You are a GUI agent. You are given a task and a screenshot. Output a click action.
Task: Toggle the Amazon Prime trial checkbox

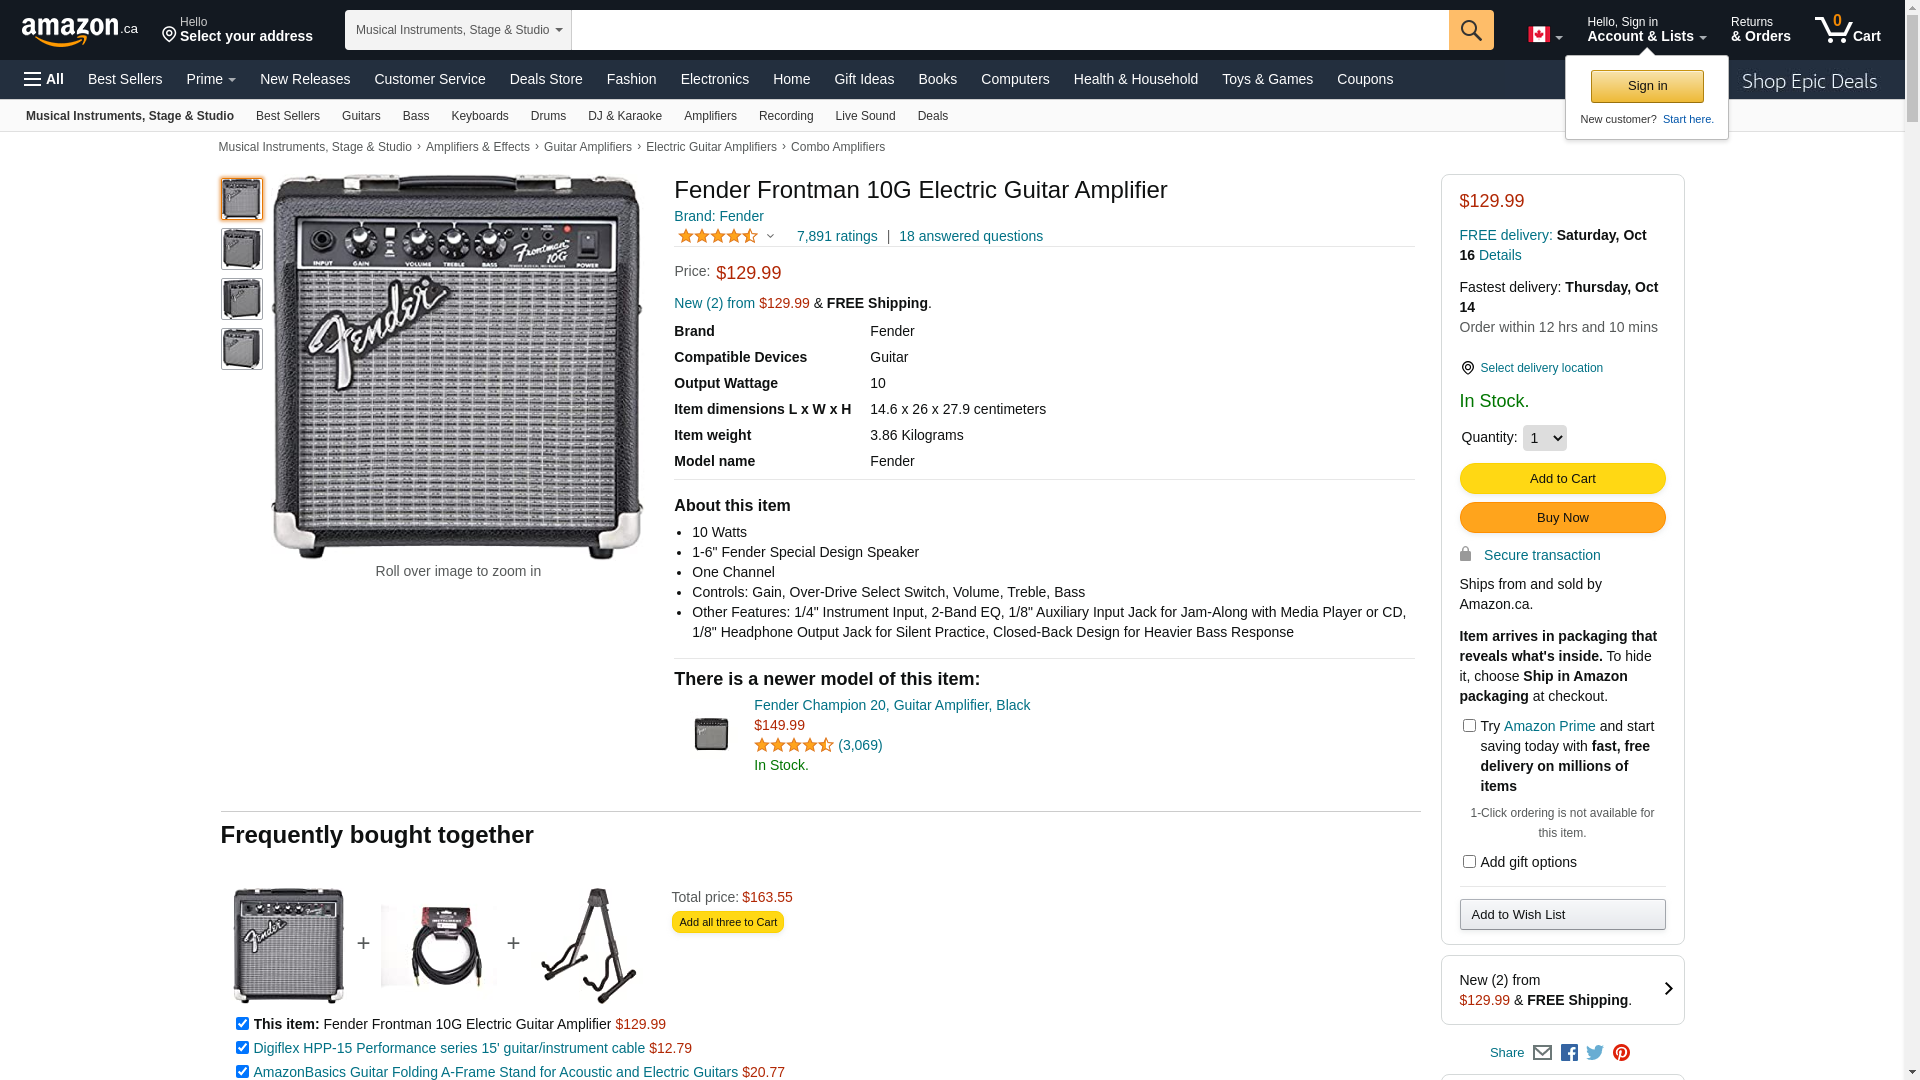1469,726
